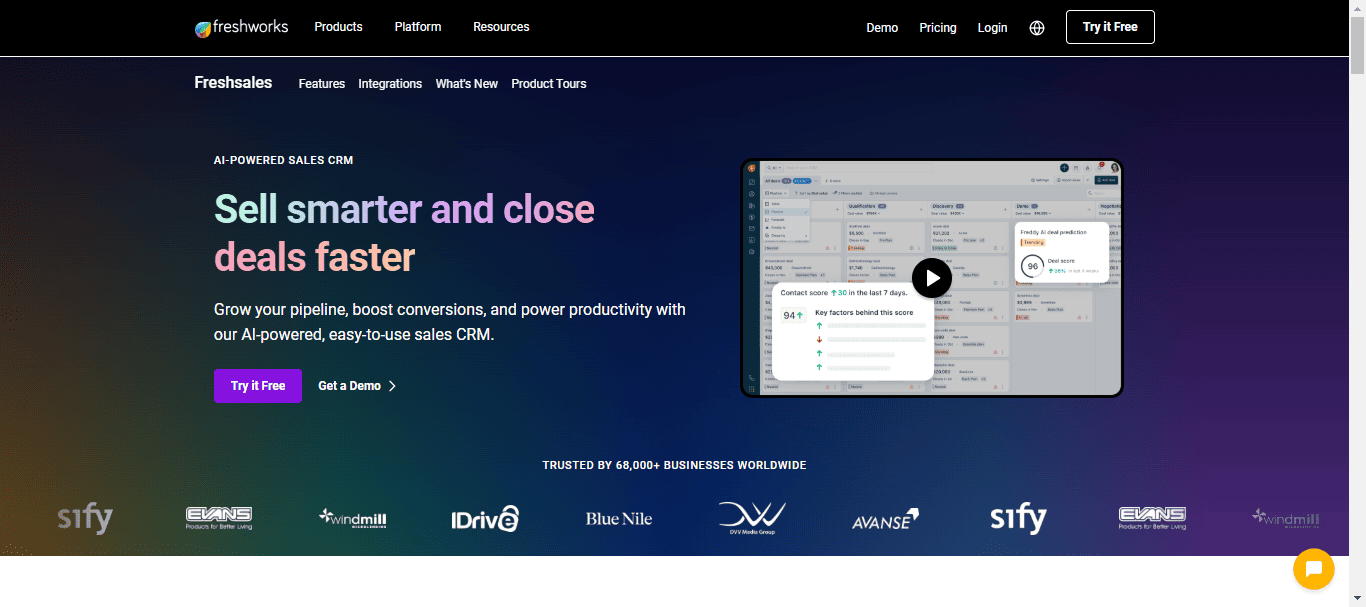Go to What's New page
This screenshot has height=607, width=1366.
(x=467, y=84)
